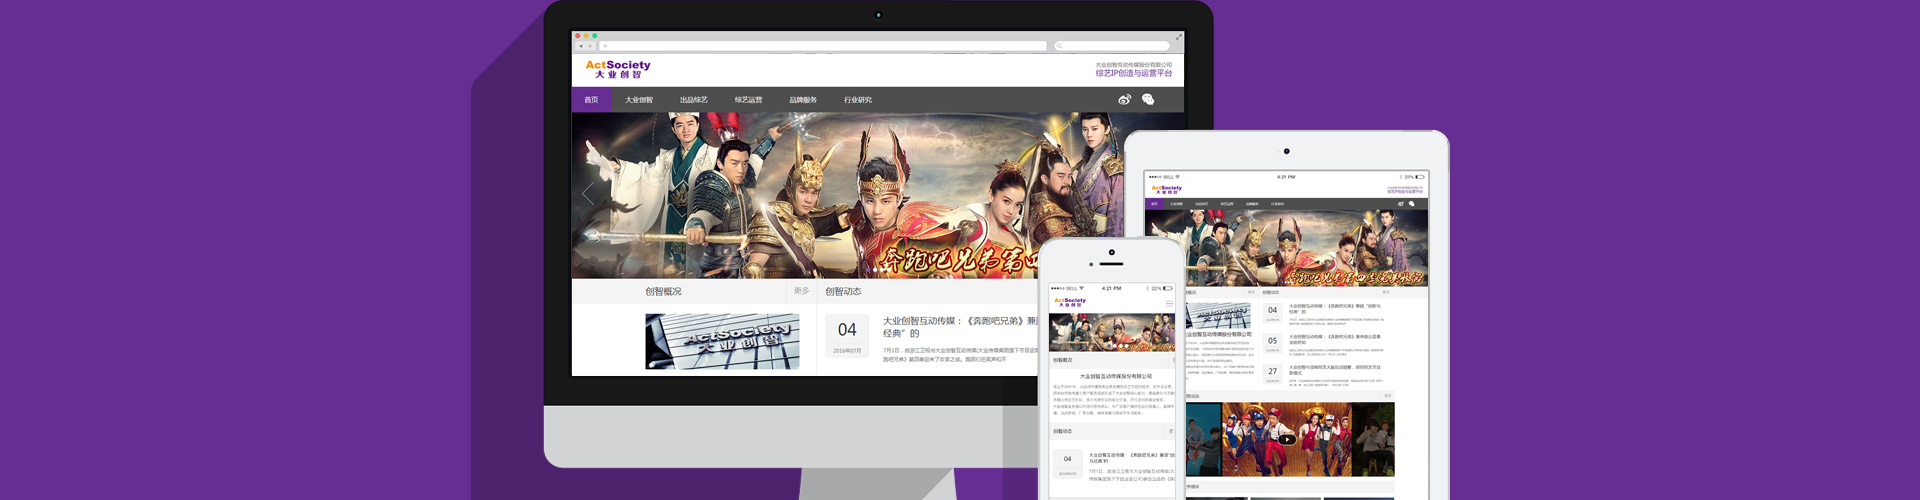Viewport: 1920px width, 500px height.
Task: Click the 04 date box on the phone
Action: tap(1067, 463)
